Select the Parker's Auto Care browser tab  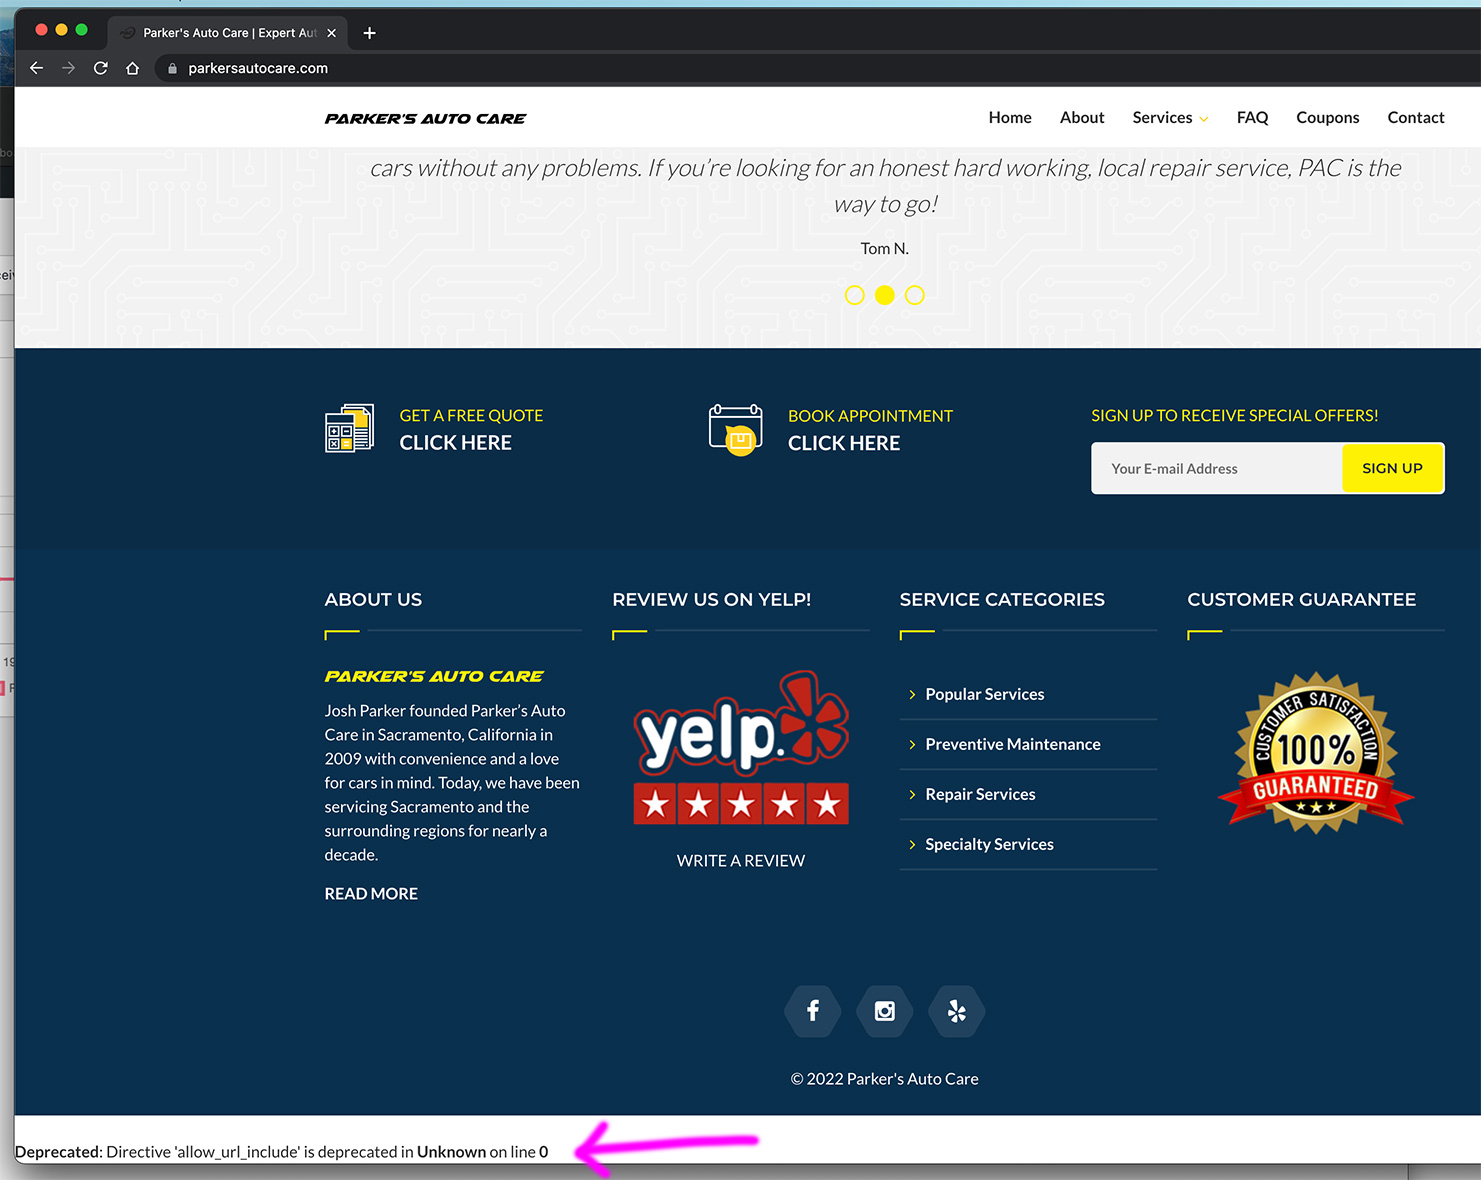(227, 33)
